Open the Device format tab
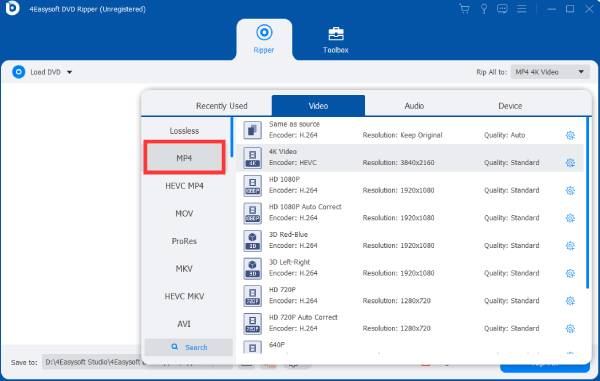Image resolution: width=600 pixels, height=381 pixels. click(x=510, y=106)
